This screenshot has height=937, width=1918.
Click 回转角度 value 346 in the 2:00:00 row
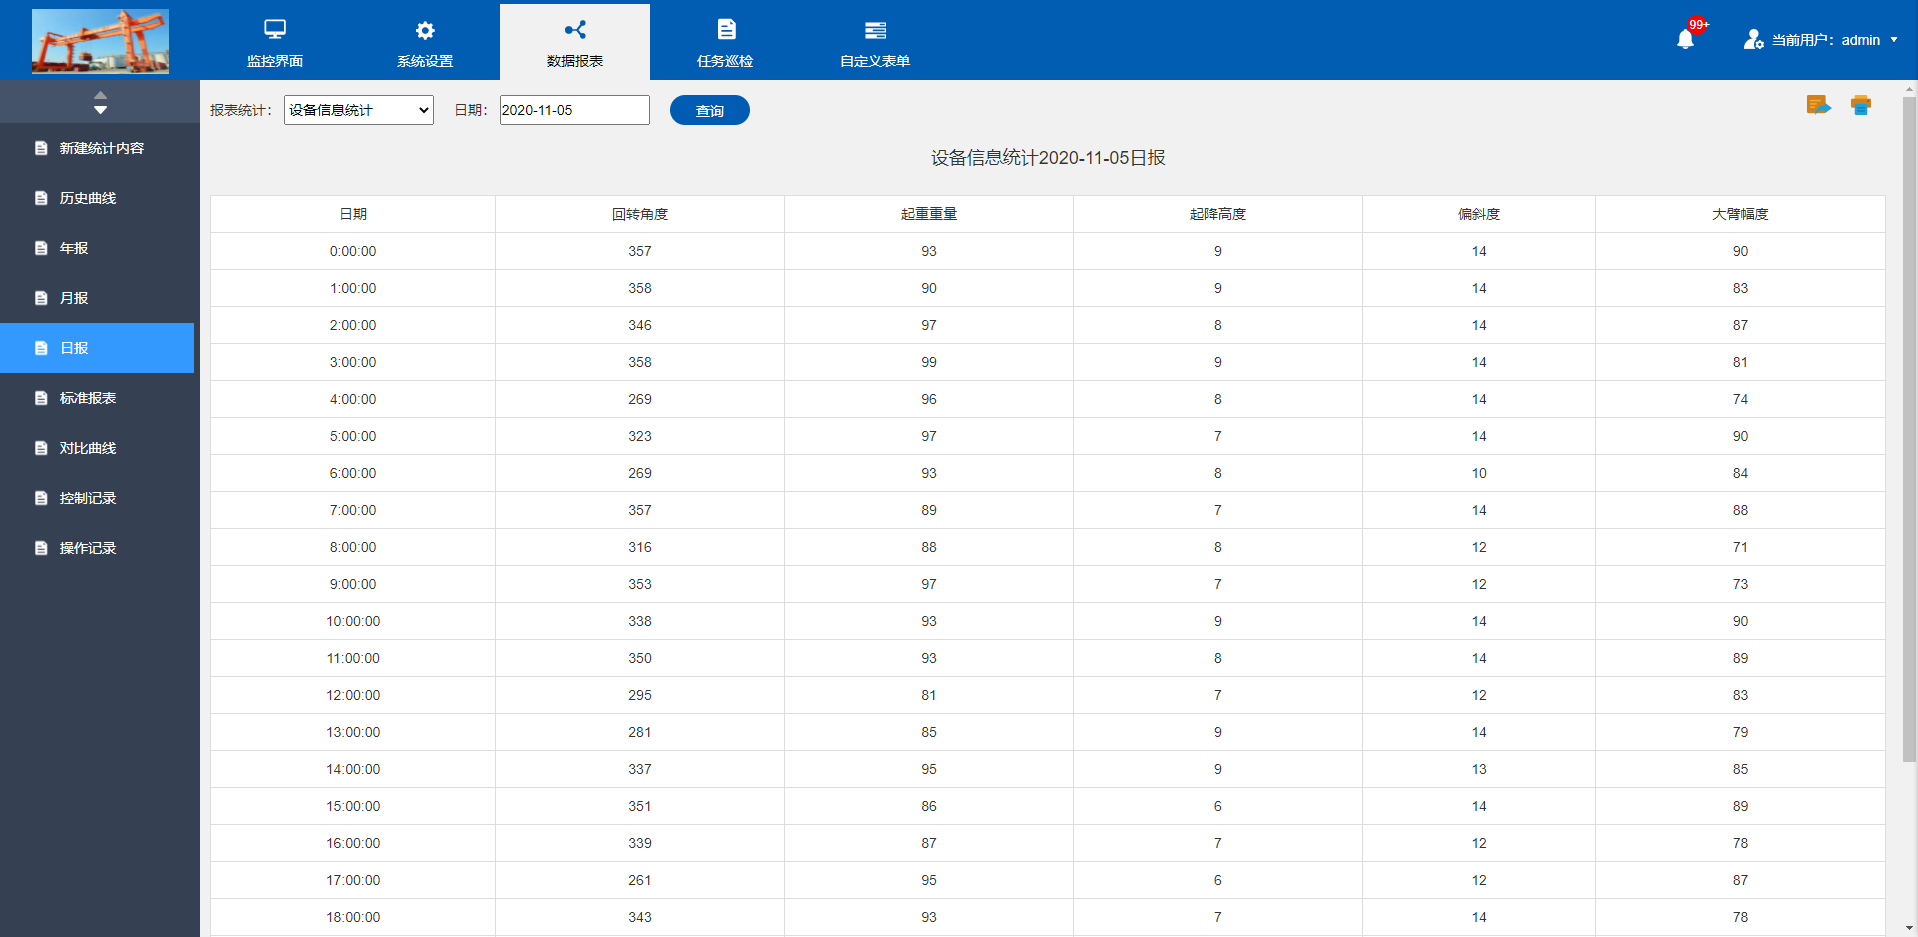(x=640, y=325)
